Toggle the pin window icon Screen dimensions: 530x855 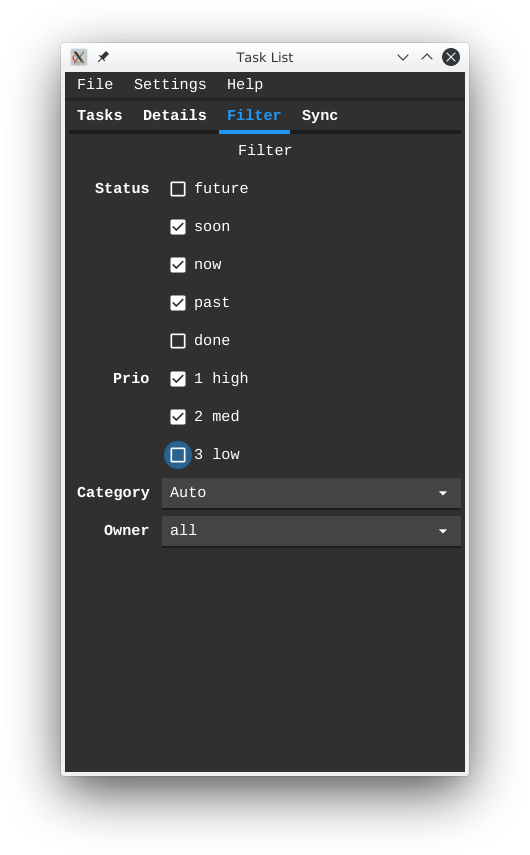103,57
